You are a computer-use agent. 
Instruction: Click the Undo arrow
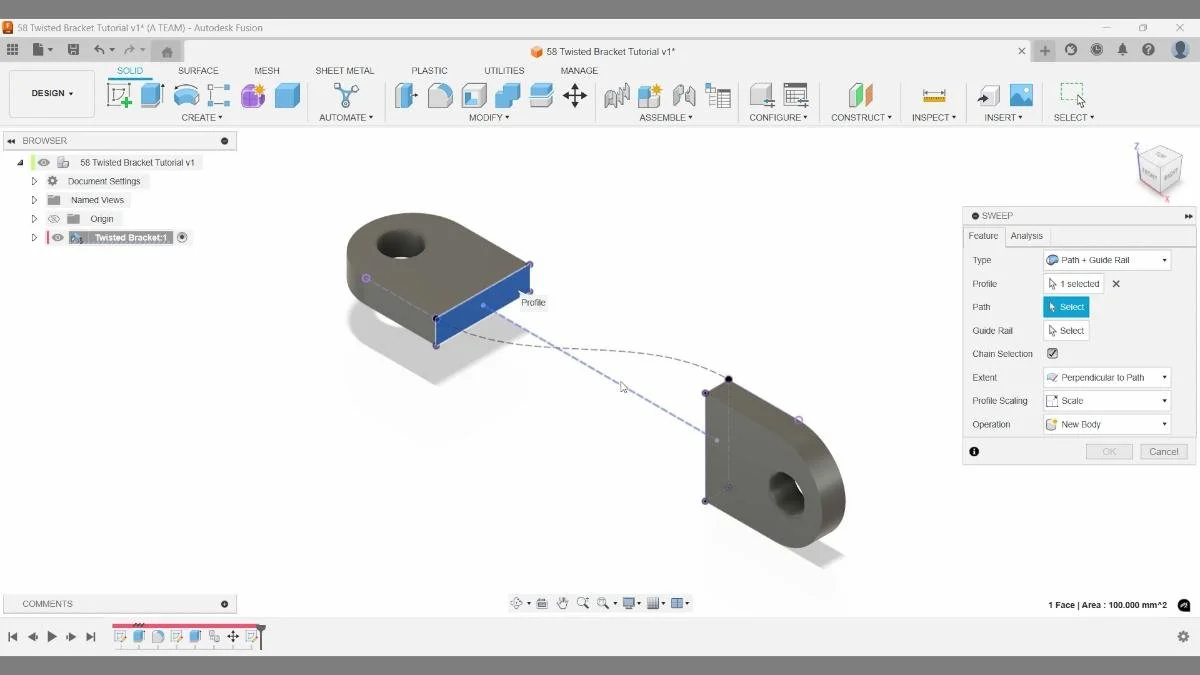[x=99, y=50]
